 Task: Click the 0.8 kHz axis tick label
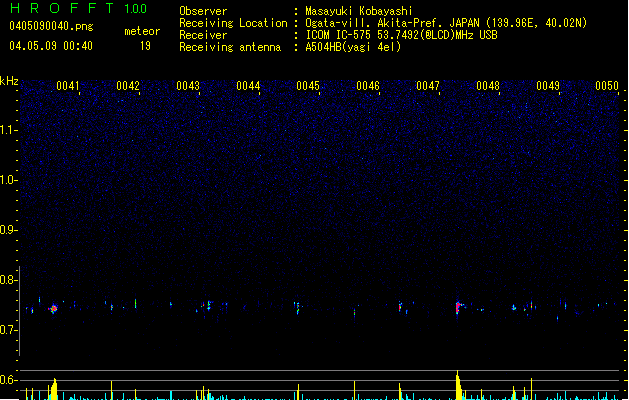coord(8,280)
